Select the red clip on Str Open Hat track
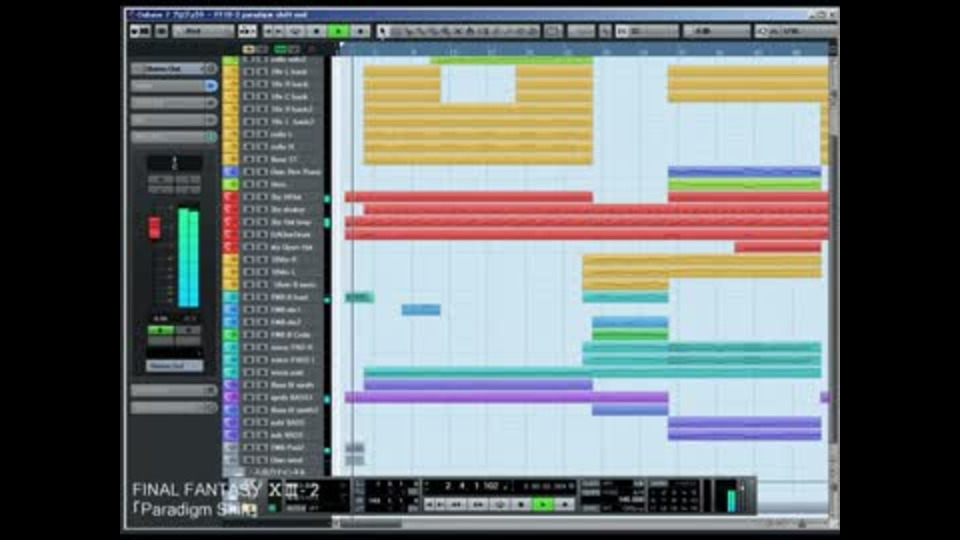 point(778,247)
